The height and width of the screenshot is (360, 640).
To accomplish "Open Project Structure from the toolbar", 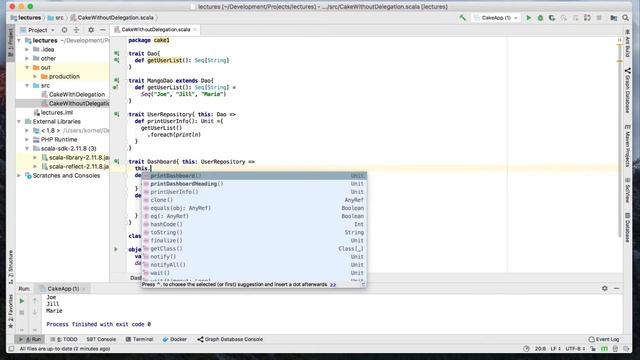I will (613, 18).
